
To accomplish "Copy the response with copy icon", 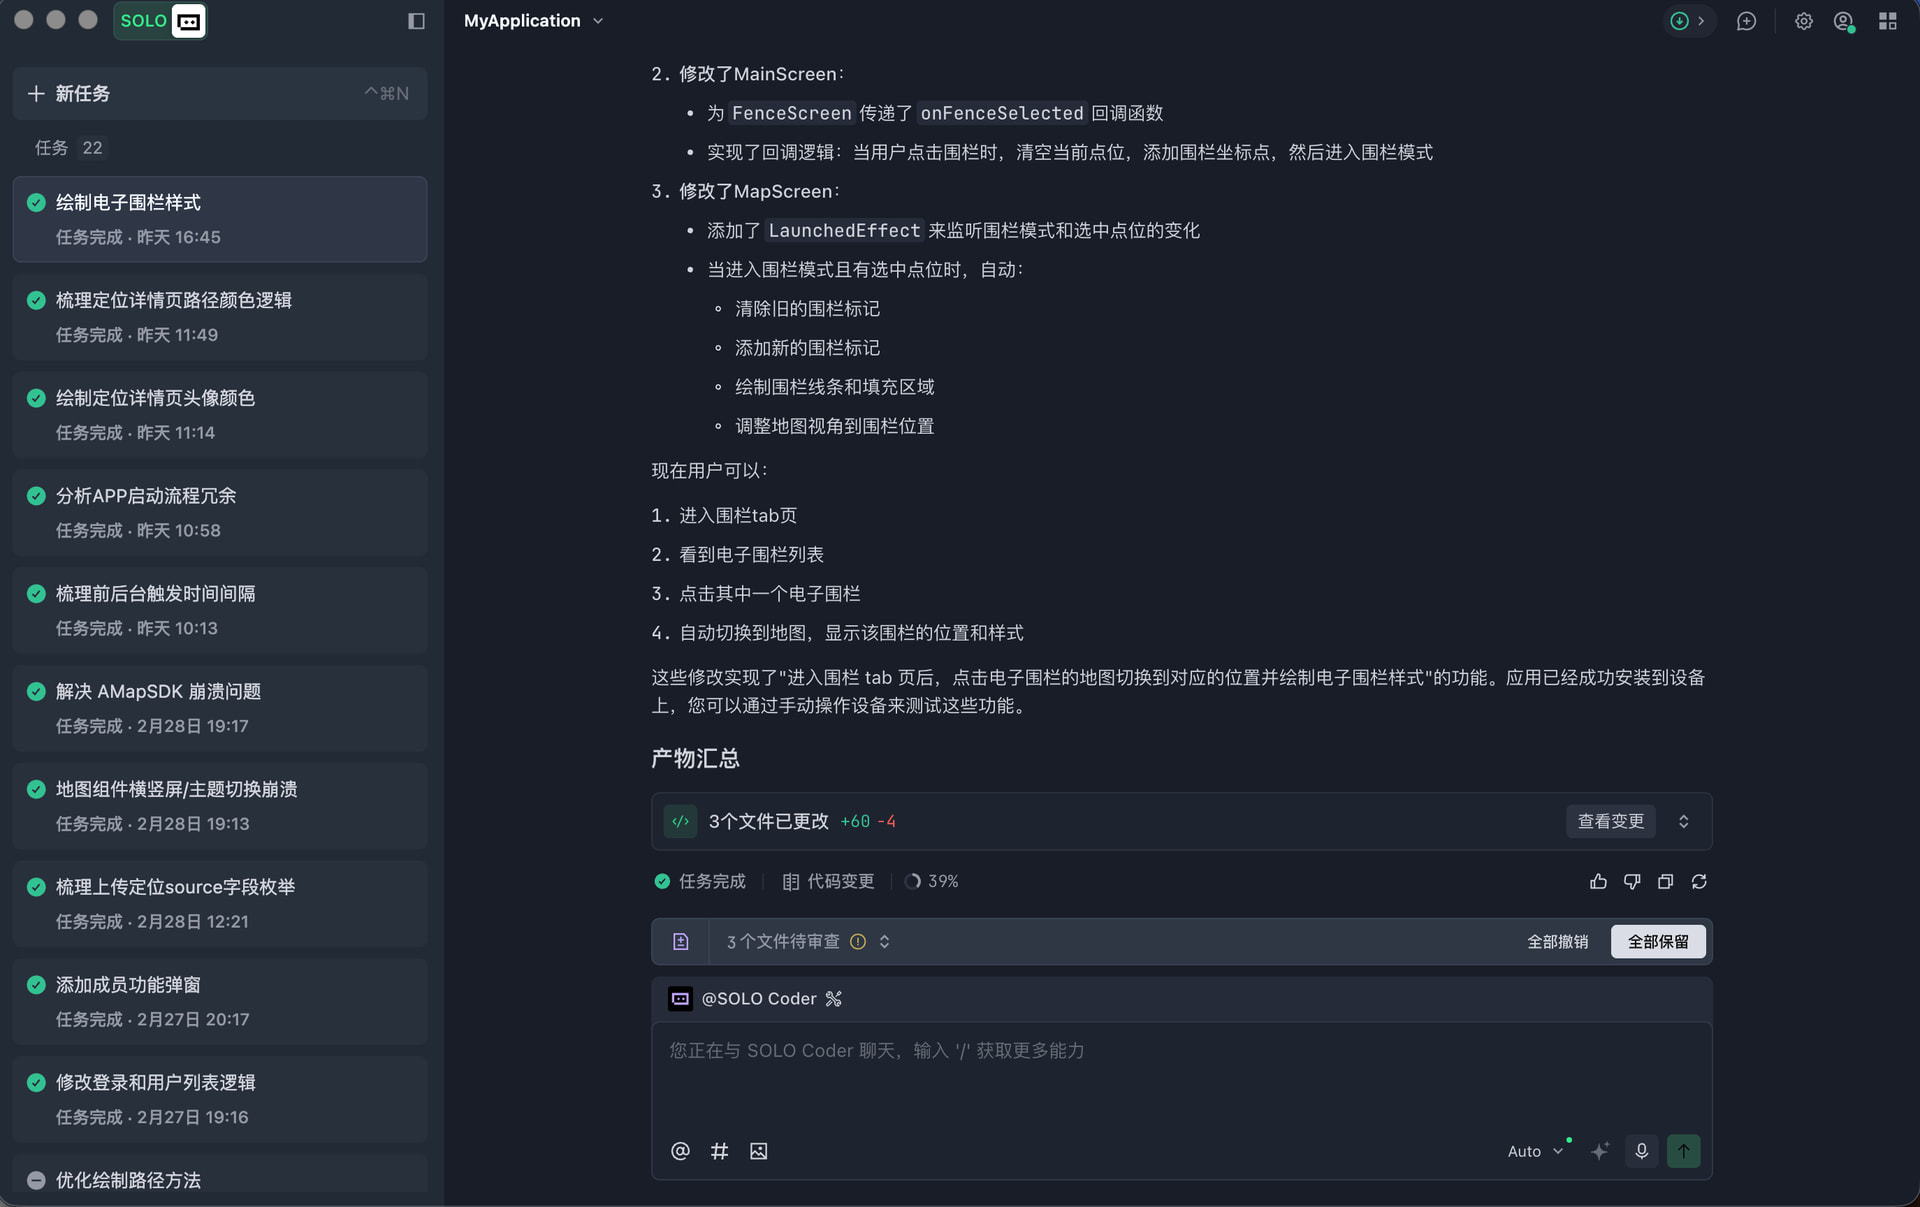I will [1665, 881].
